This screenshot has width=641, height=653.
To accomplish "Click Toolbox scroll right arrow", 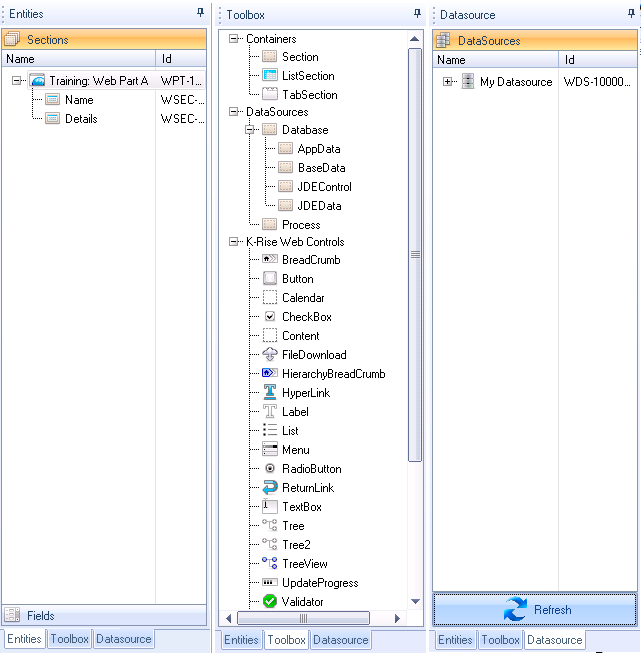I will [x=397, y=618].
